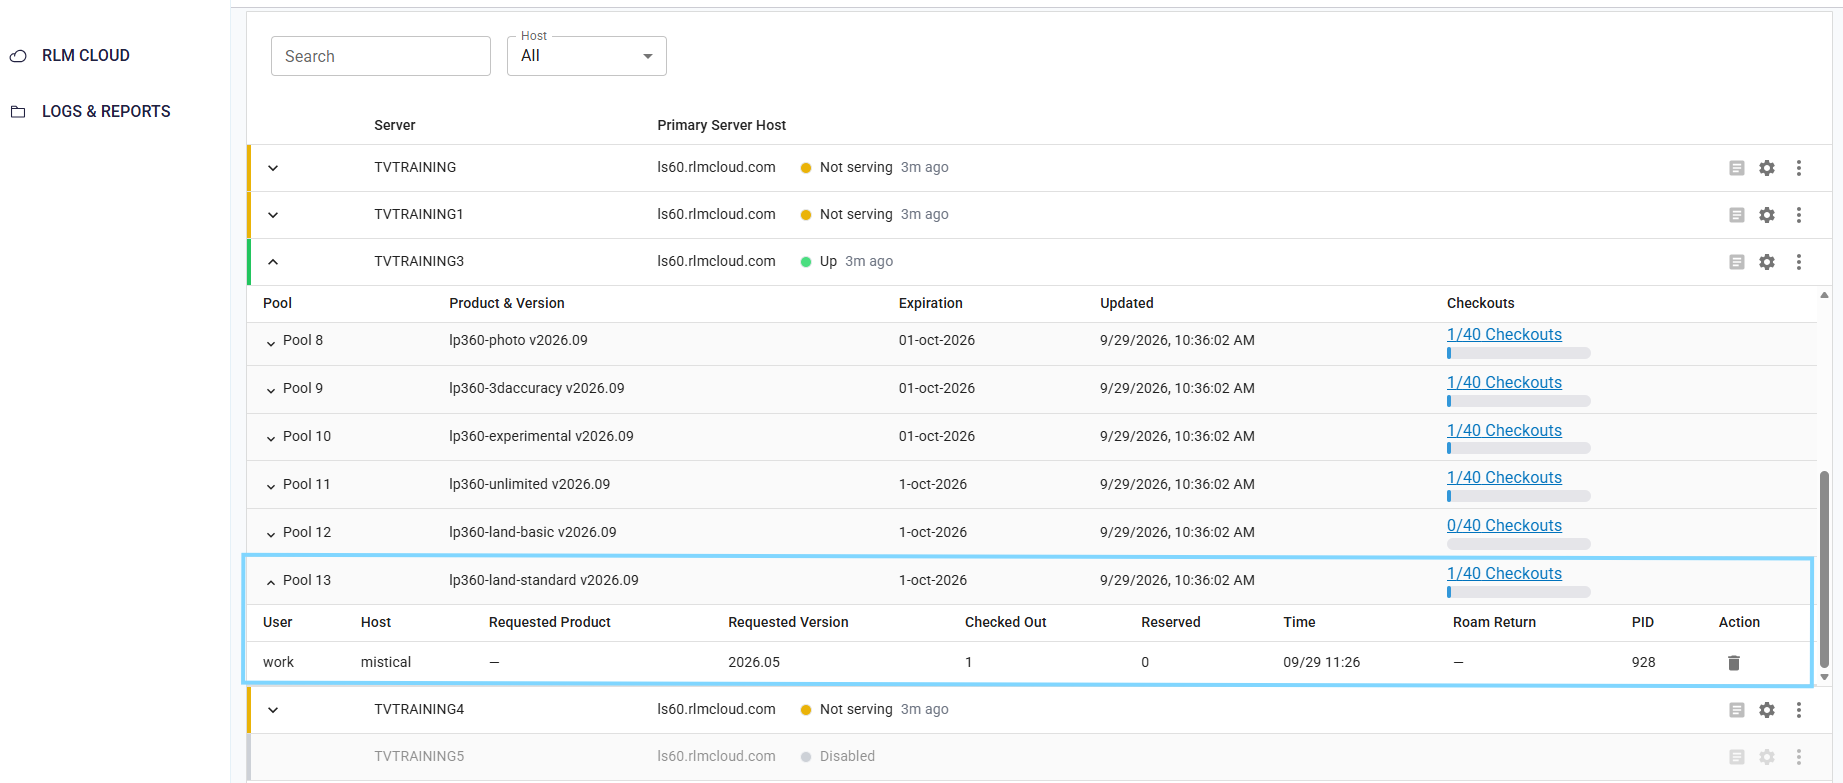Click the Logs & Reports folder icon
The height and width of the screenshot is (783, 1843).
(x=18, y=112)
